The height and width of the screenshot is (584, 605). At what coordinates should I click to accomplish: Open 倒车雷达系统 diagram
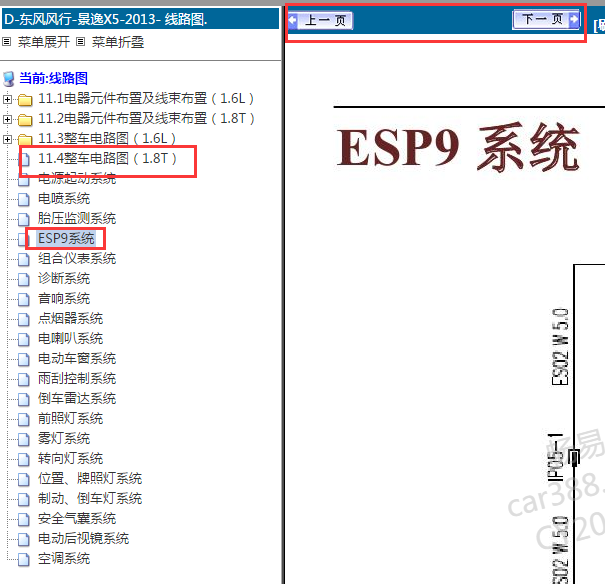pyautogui.click(x=77, y=398)
